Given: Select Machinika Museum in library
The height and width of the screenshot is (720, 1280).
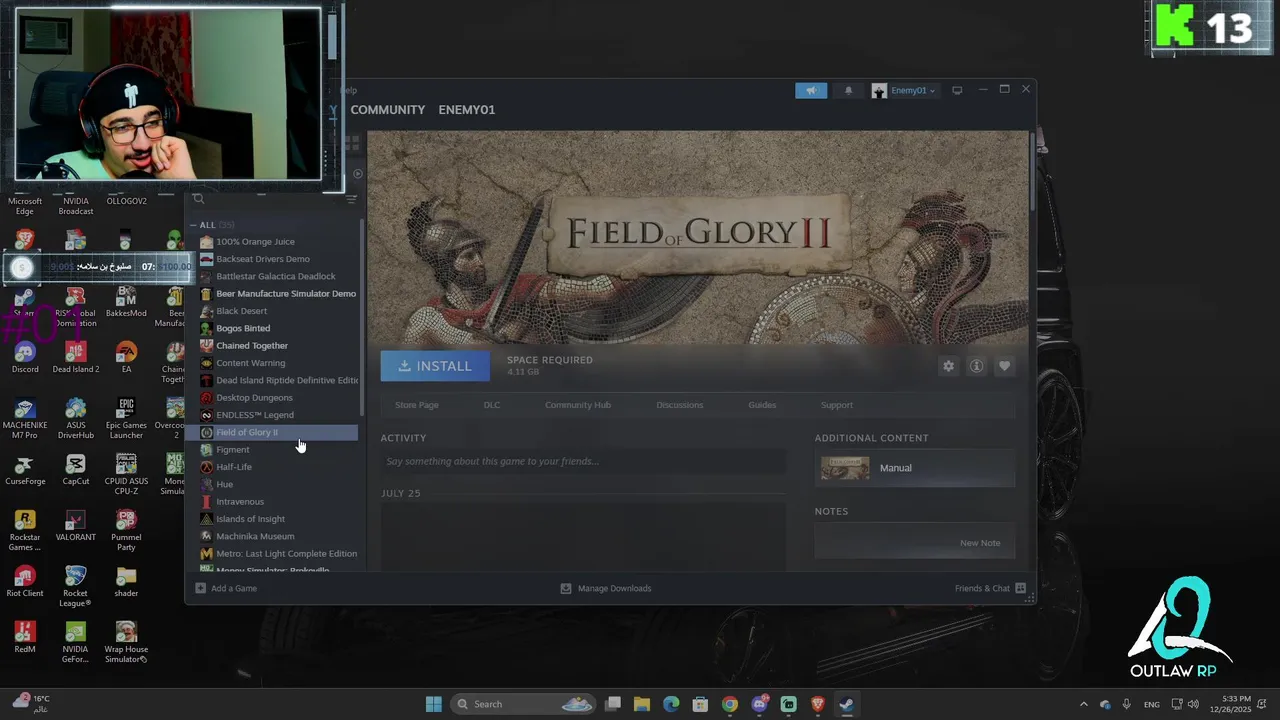Looking at the screenshot, I should click(255, 536).
